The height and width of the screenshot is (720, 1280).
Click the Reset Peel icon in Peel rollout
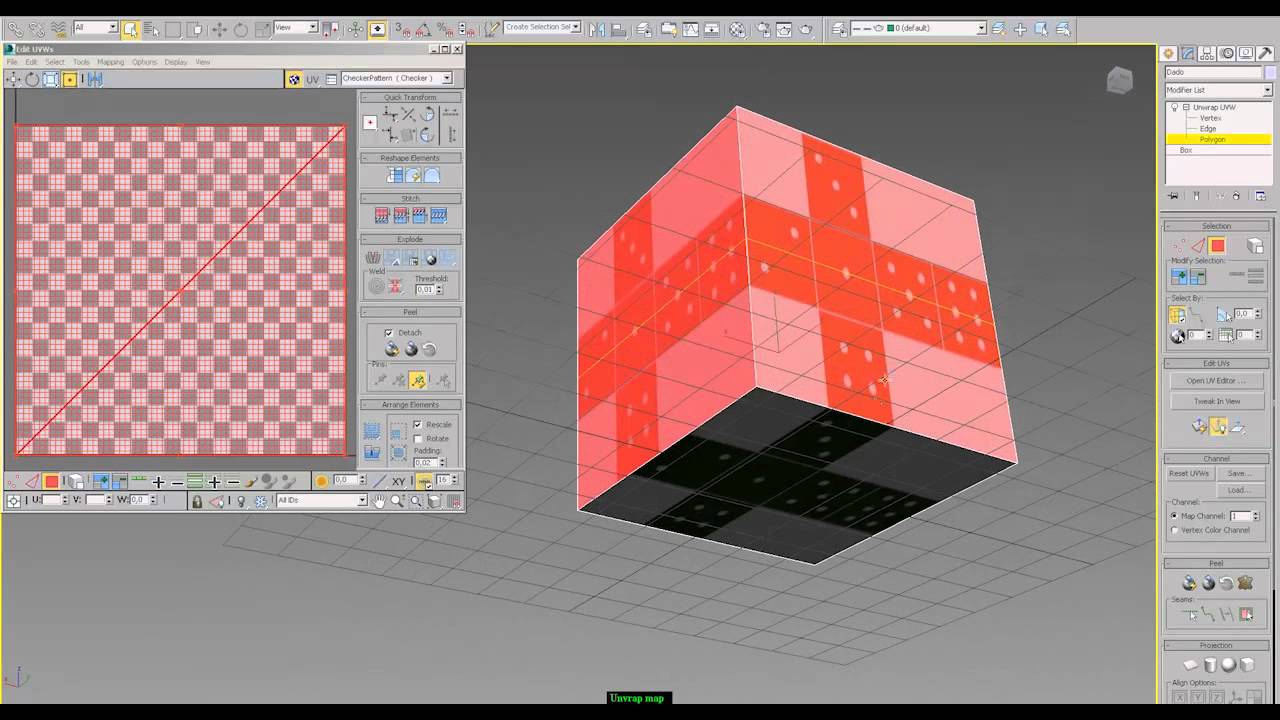429,349
